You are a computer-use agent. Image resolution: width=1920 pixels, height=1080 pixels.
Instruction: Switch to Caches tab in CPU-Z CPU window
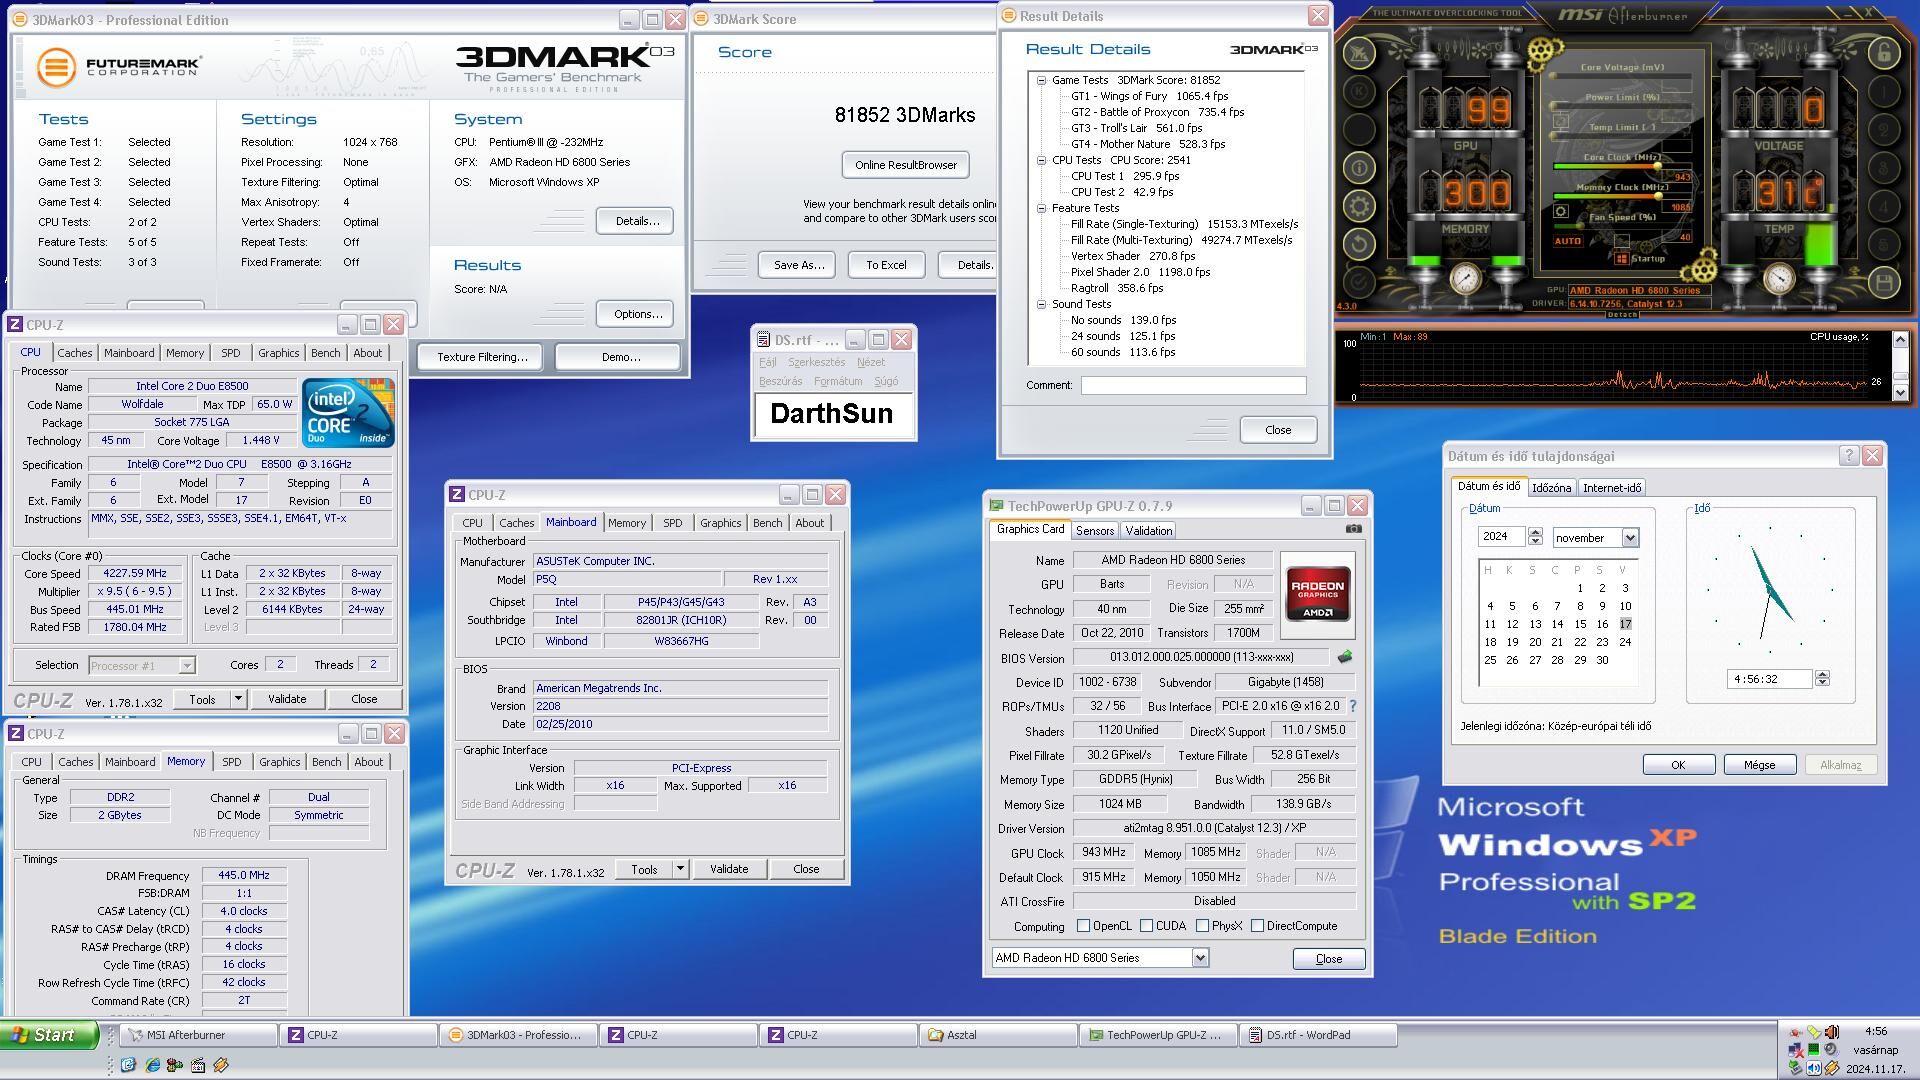[74, 353]
